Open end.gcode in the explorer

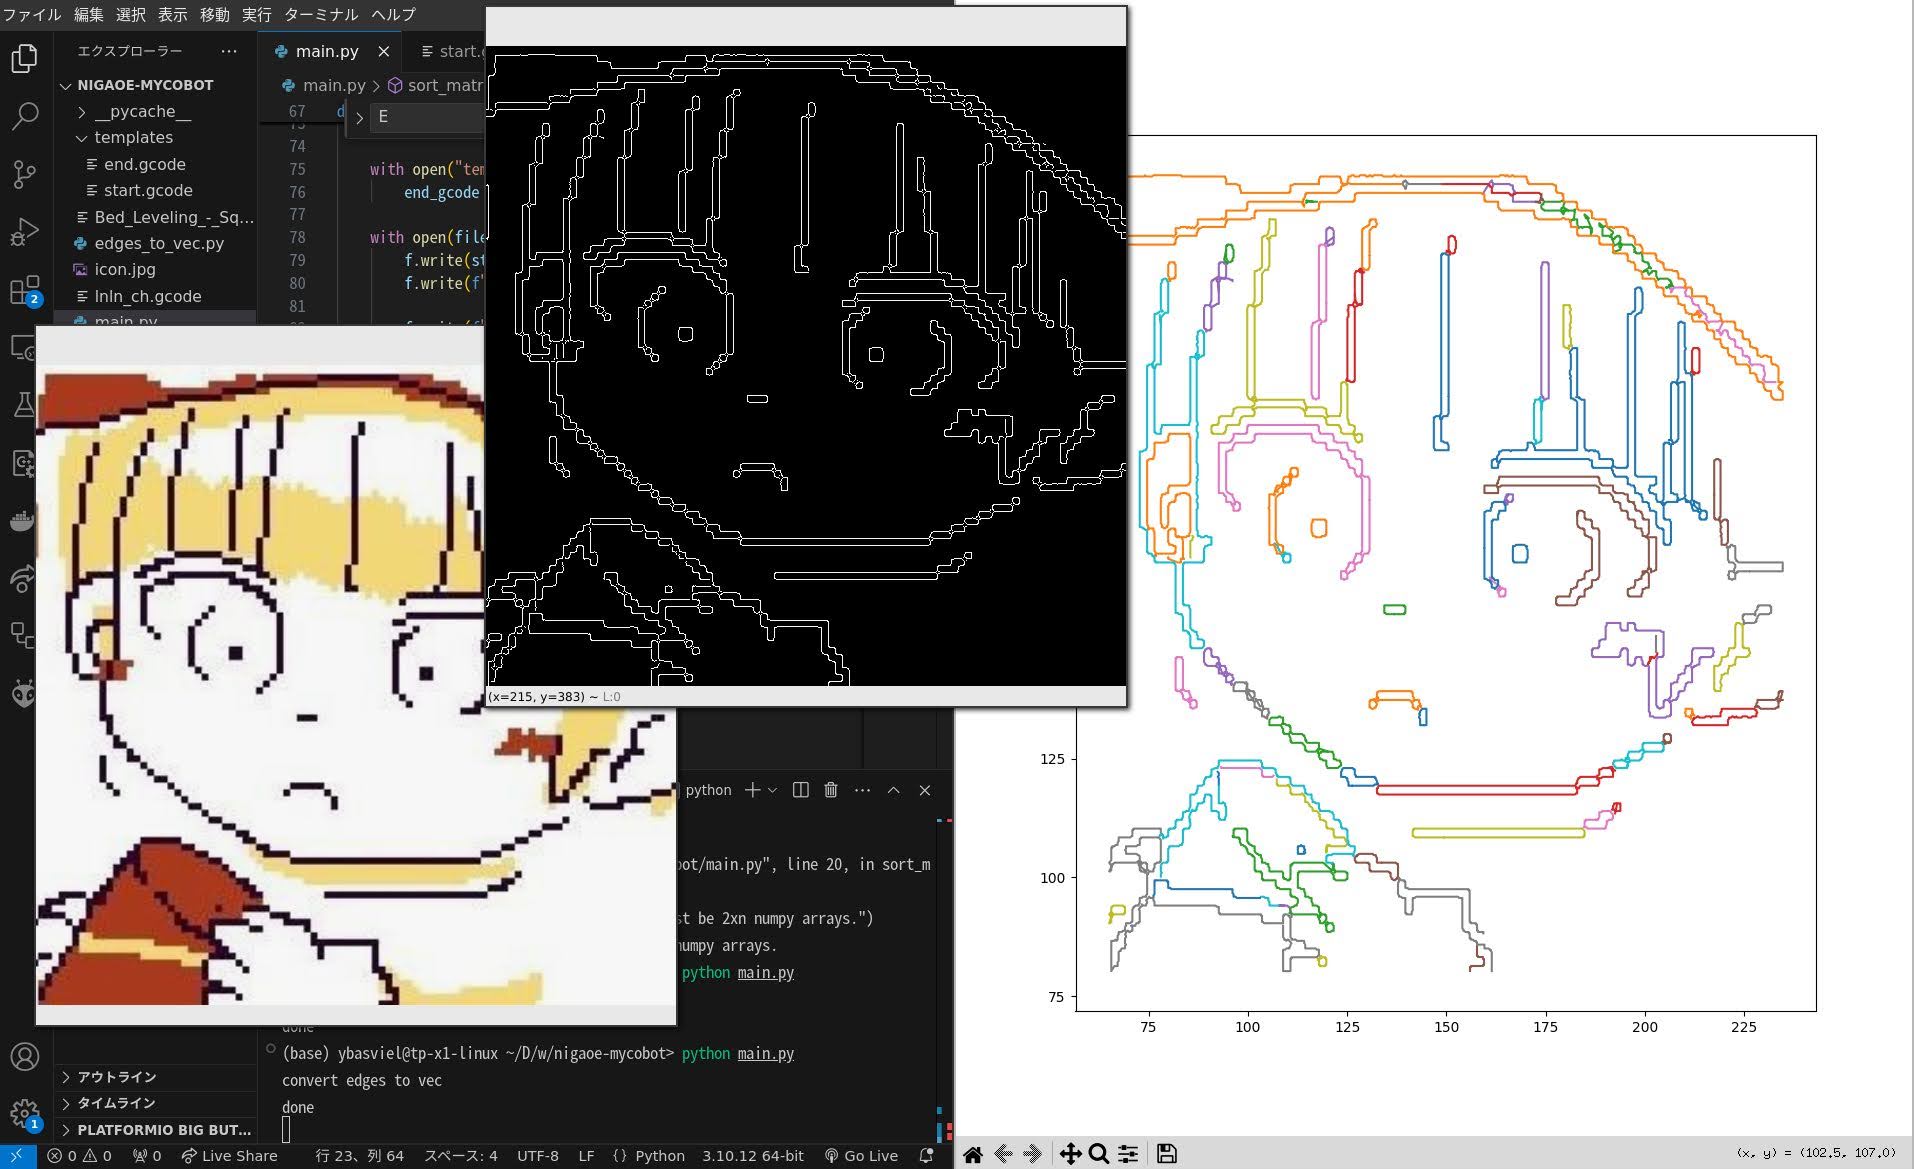point(144,164)
